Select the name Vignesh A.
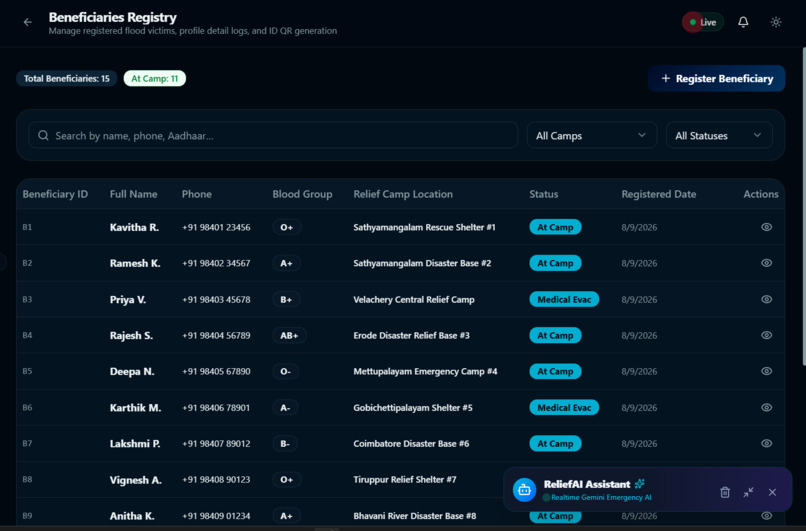806x531 pixels. coord(136,480)
